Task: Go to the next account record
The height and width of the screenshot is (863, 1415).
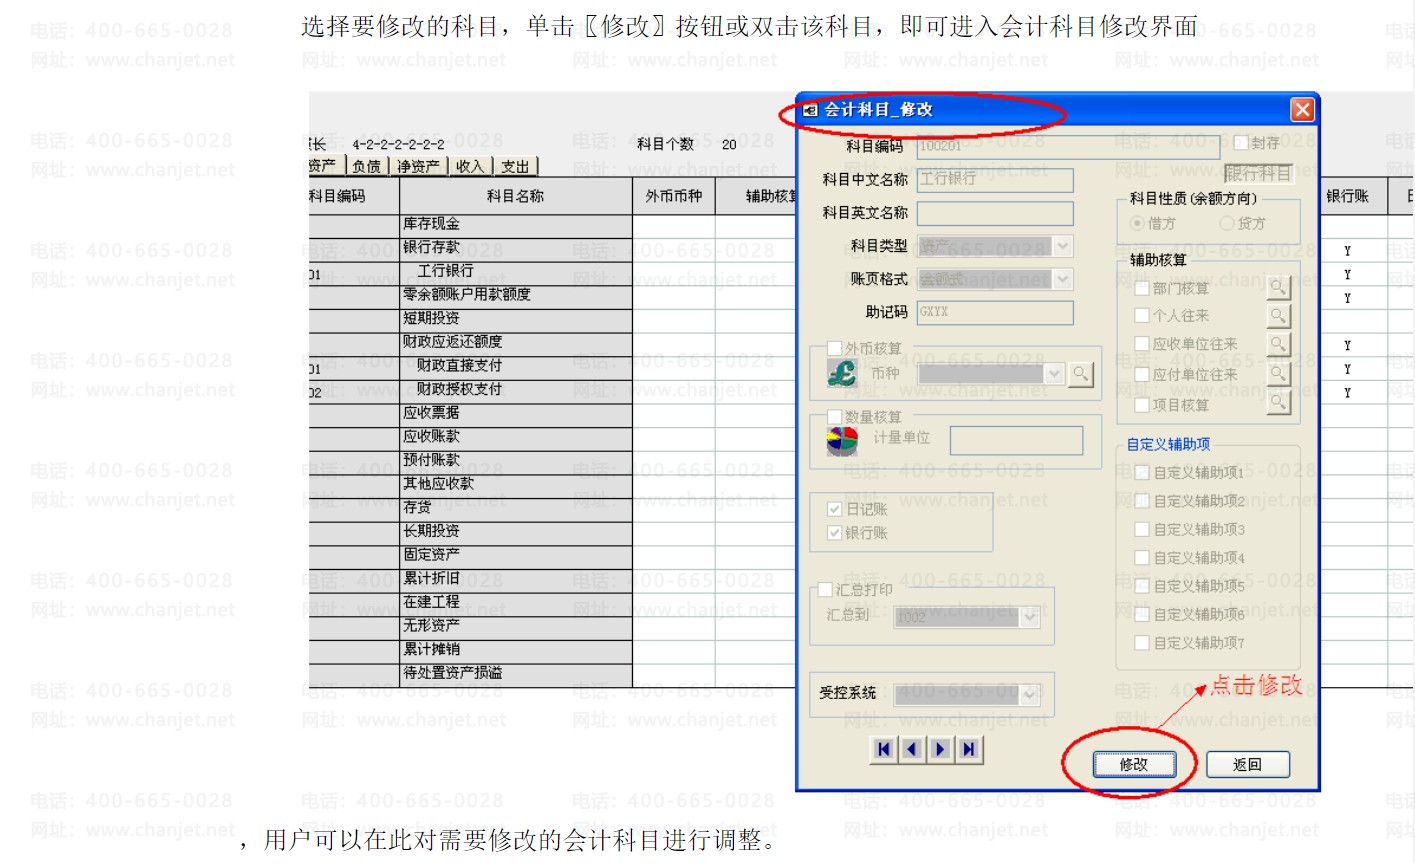Action: tap(941, 749)
